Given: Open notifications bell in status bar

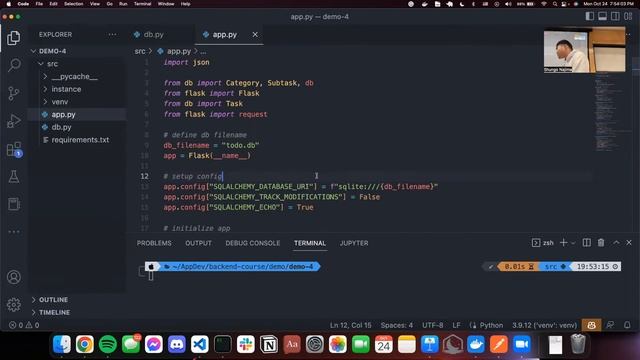Looking at the screenshot, I should pyautogui.click(x=627, y=325).
